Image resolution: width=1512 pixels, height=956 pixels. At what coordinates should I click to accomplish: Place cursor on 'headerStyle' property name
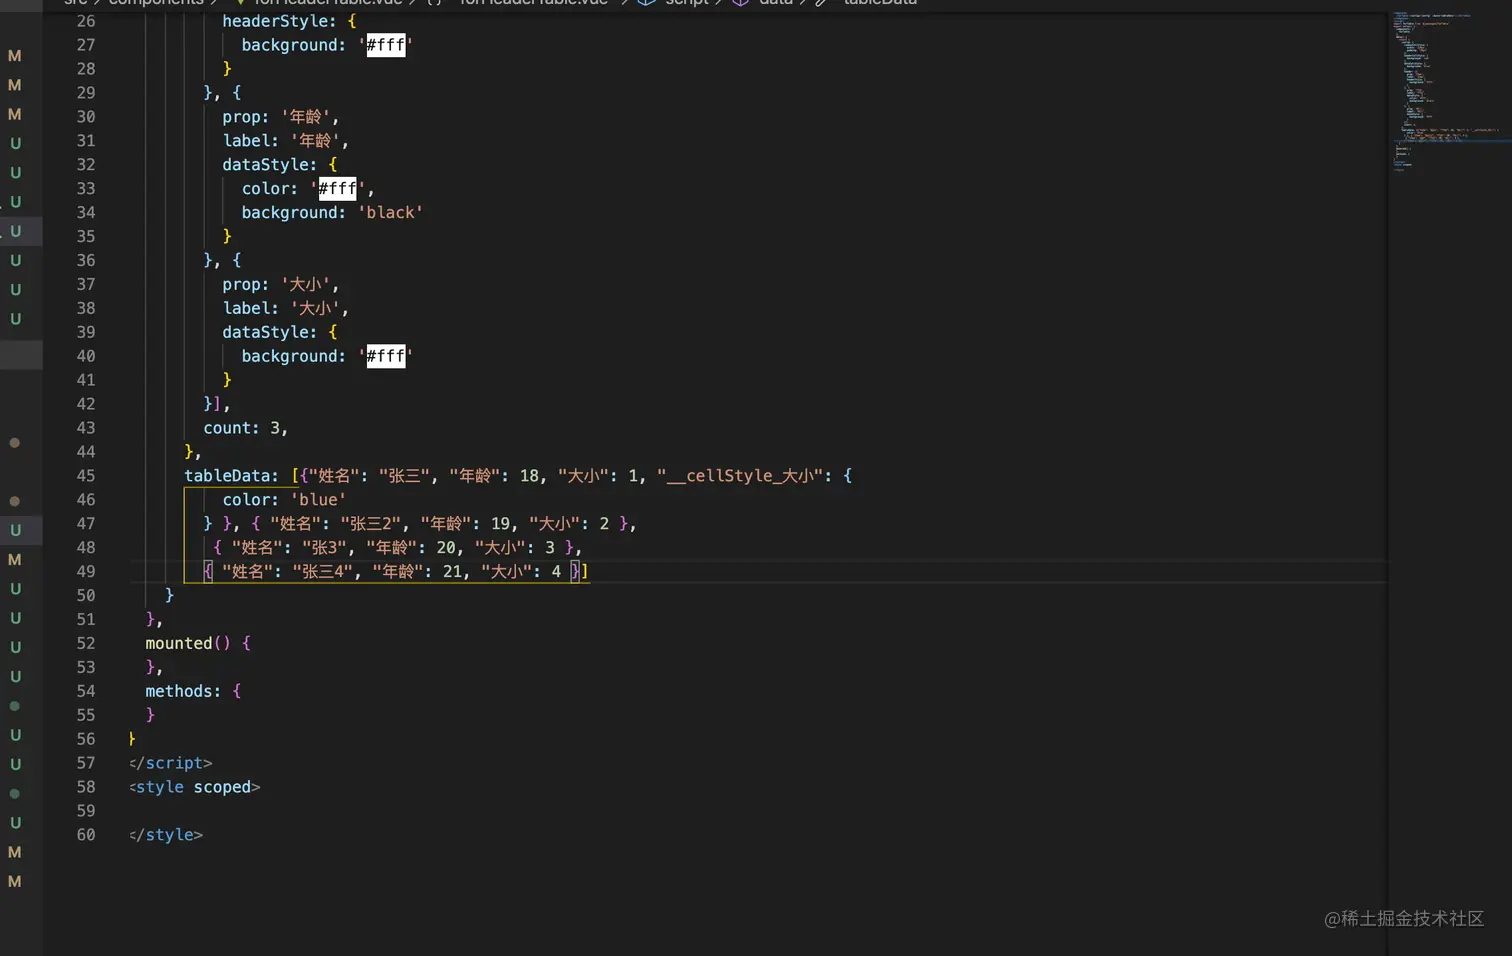275,21
